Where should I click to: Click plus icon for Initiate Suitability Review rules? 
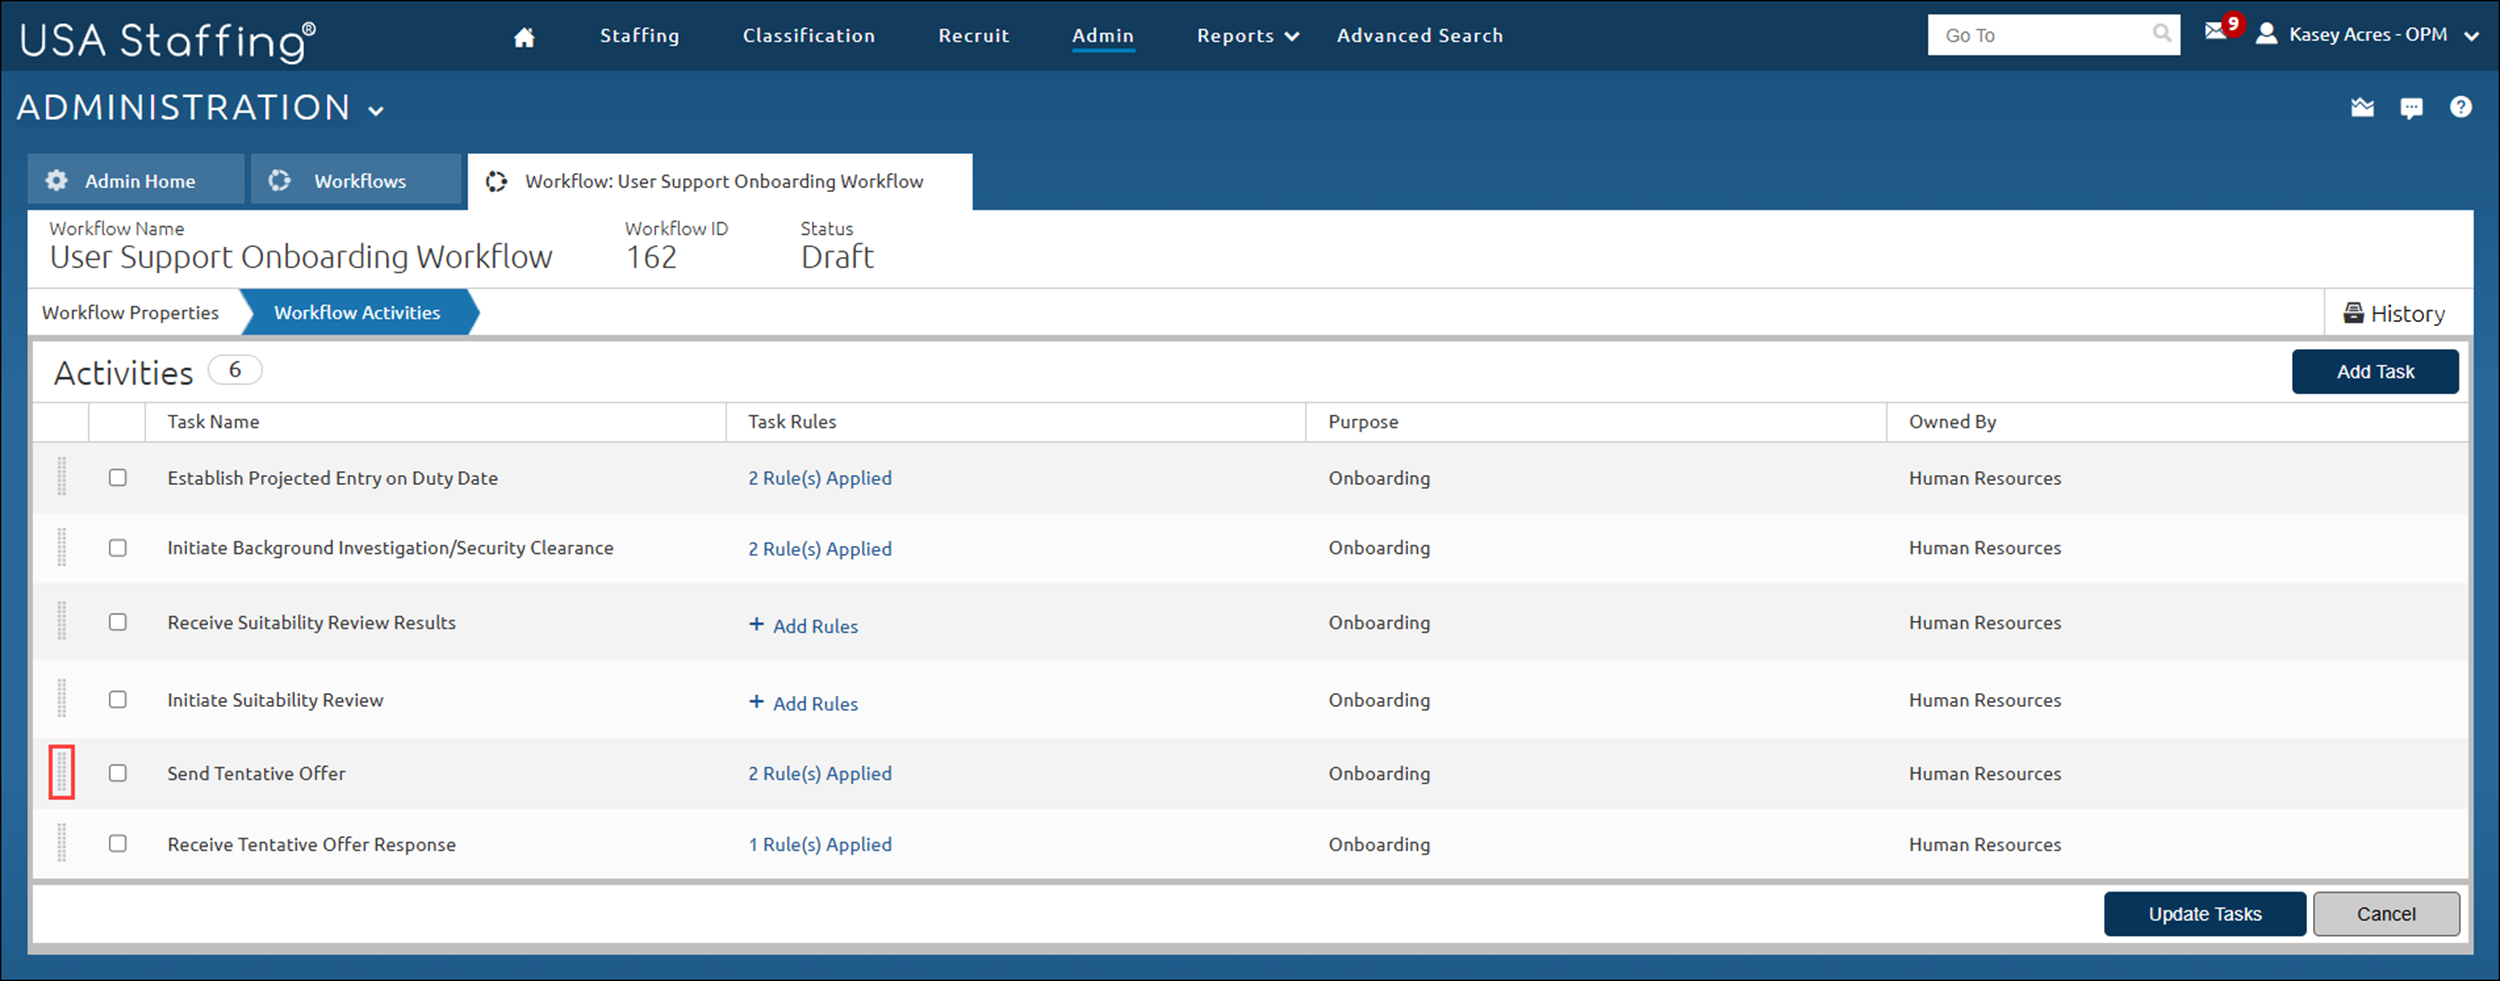tap(756, 702)
